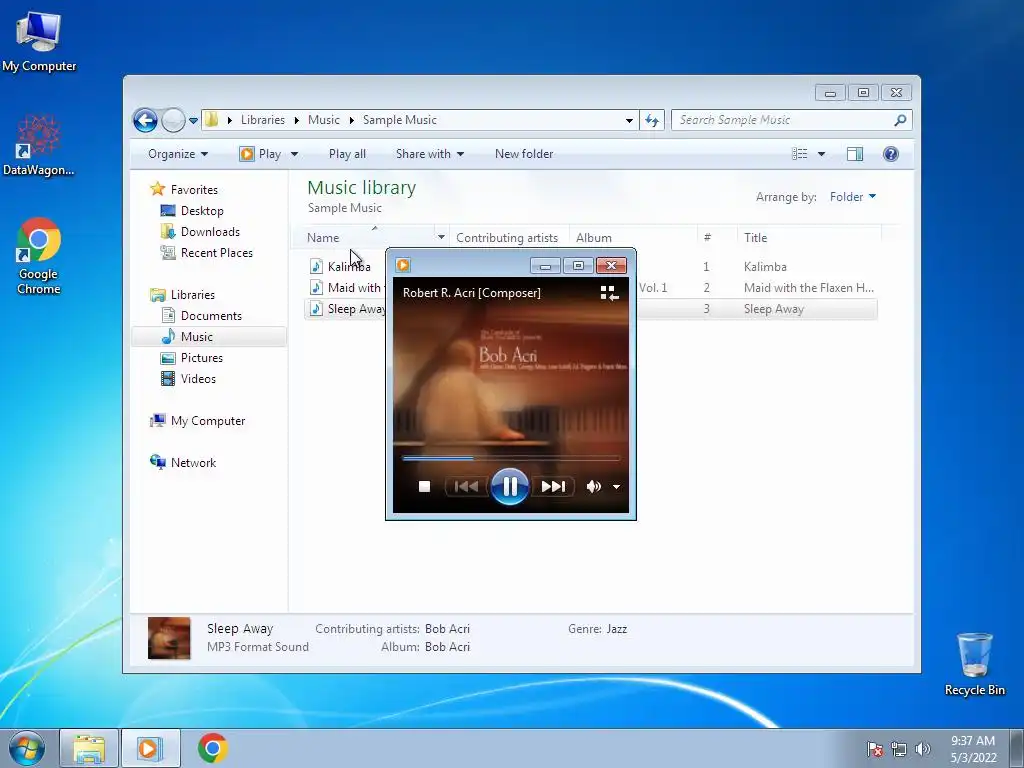Stop the playing song in Media Player
The width and height of the screenshot is (1024, 768).
pyautogui.click(x=424, y=487)
